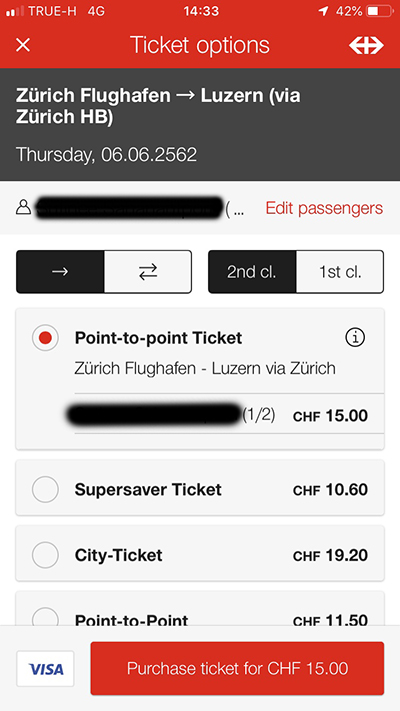Tap the cellular signal bars icon
The image size is (400, 711).
15,11
